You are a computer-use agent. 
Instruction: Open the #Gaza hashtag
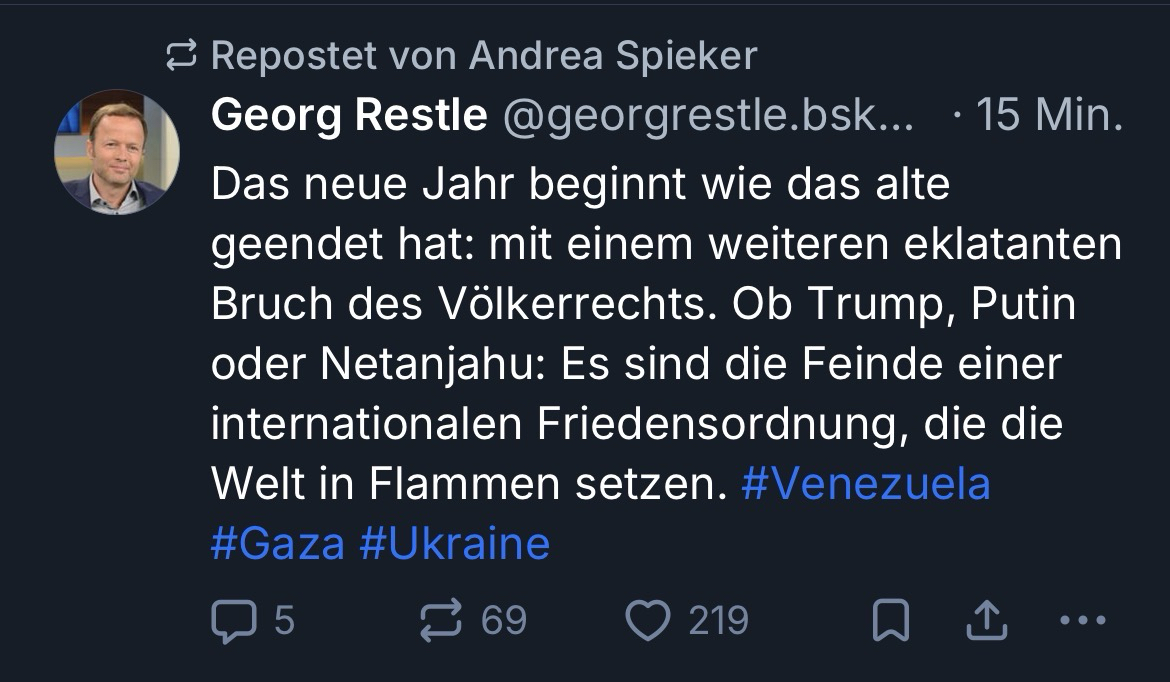coord(277,544)
